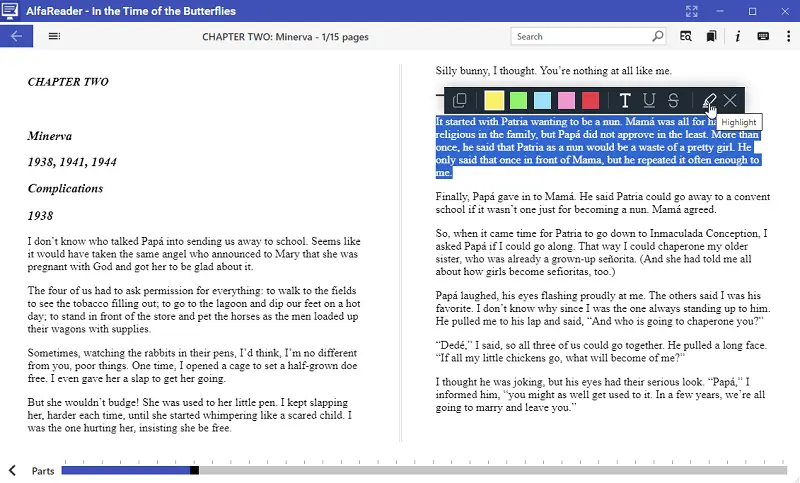Toggle underline on the selected text
800x483 pixels.
(649, 100)
